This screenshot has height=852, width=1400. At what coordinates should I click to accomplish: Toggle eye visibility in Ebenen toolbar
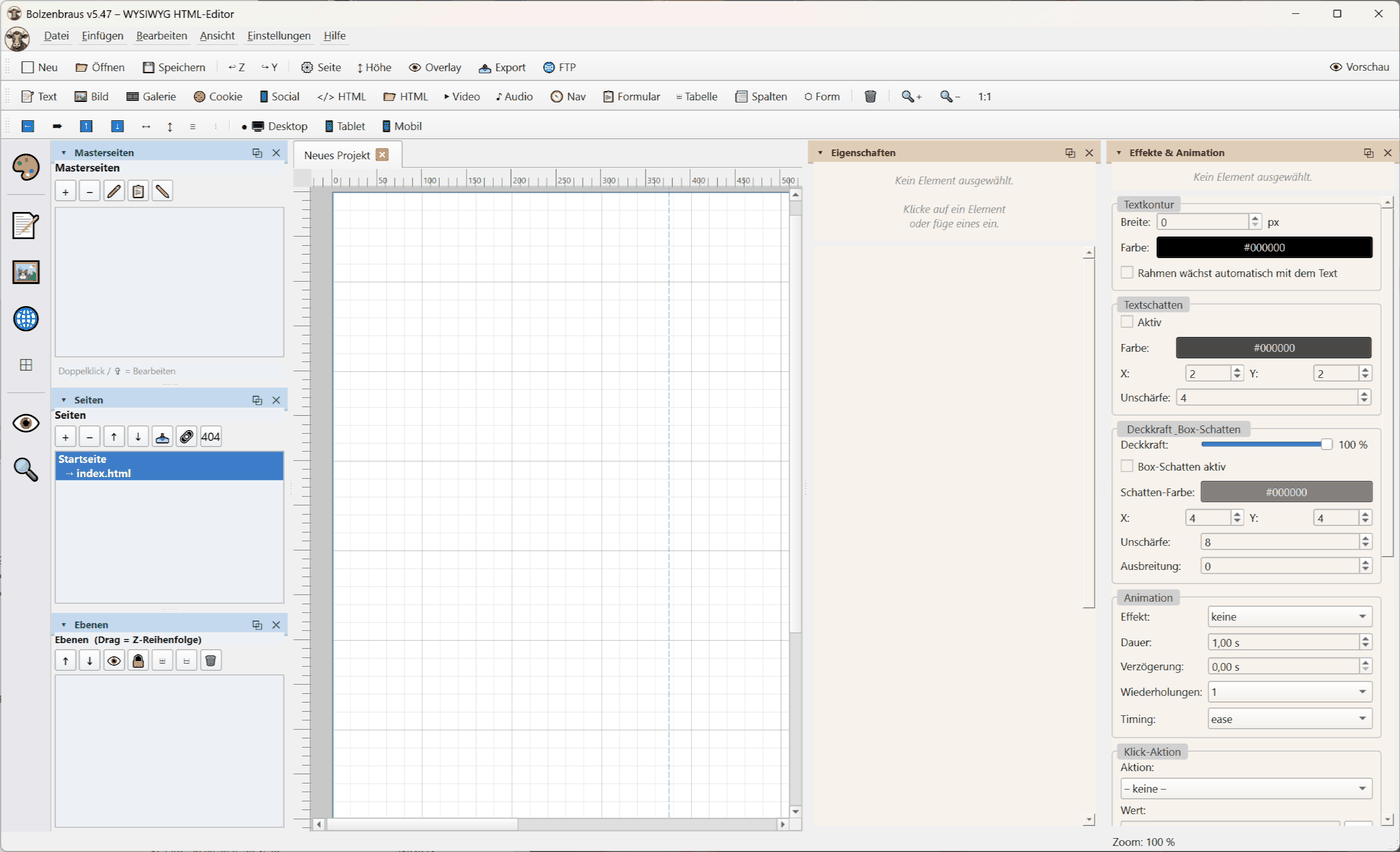click(x=114, y=660)
